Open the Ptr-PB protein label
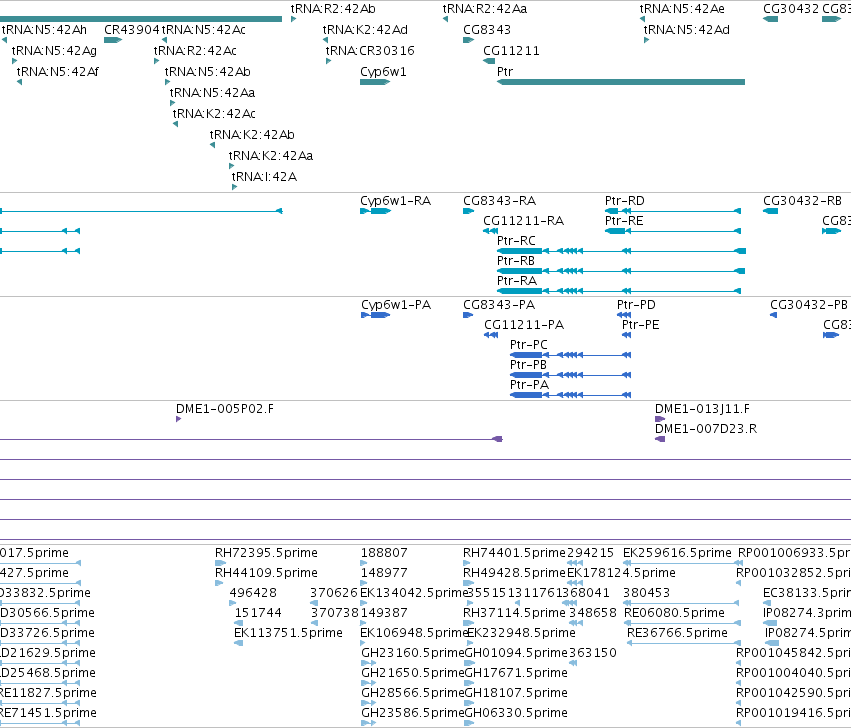 (528, 365)
